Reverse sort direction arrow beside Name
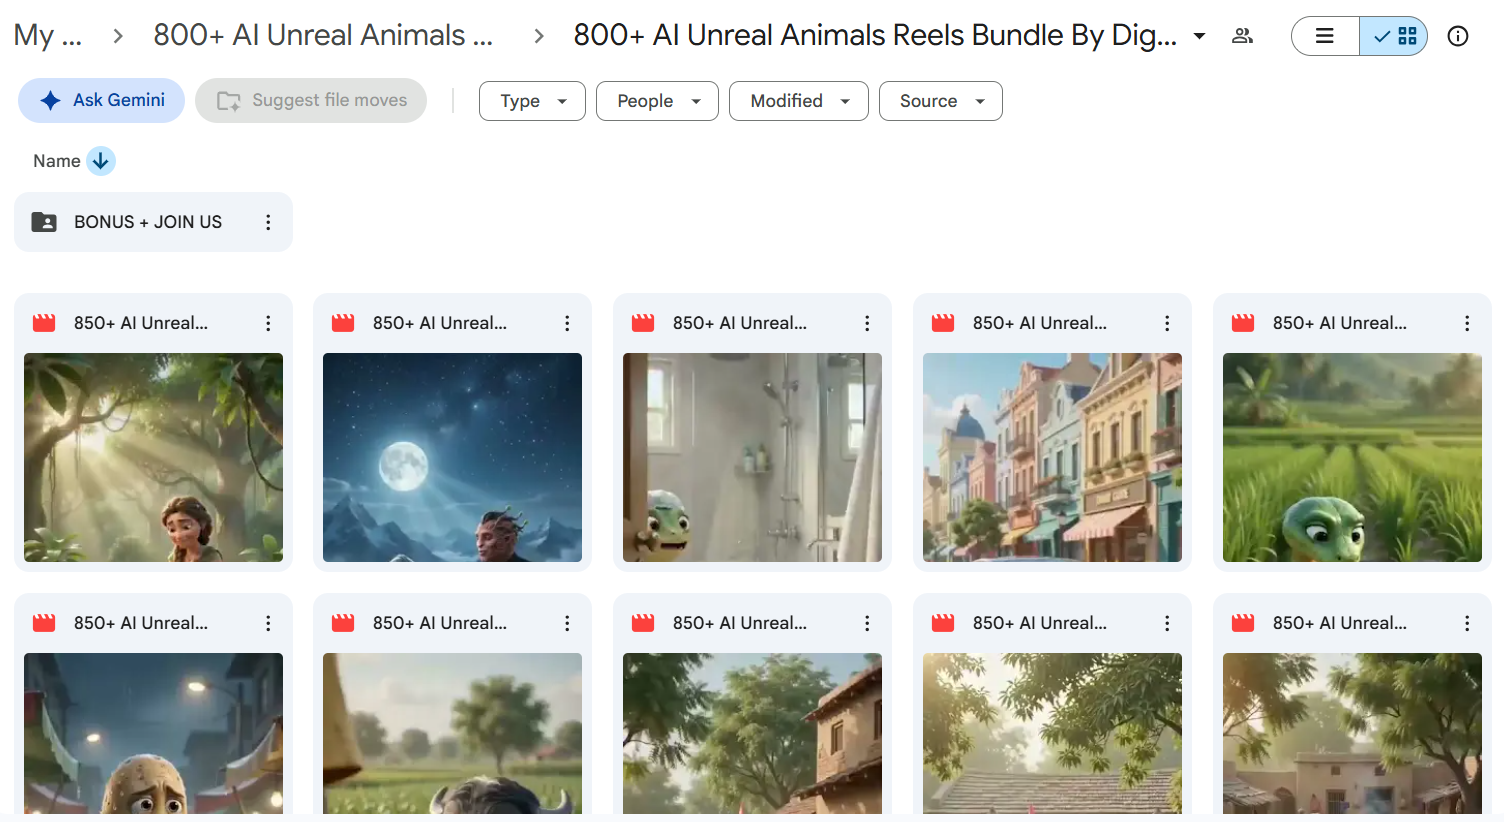 (x=101, y=161)
